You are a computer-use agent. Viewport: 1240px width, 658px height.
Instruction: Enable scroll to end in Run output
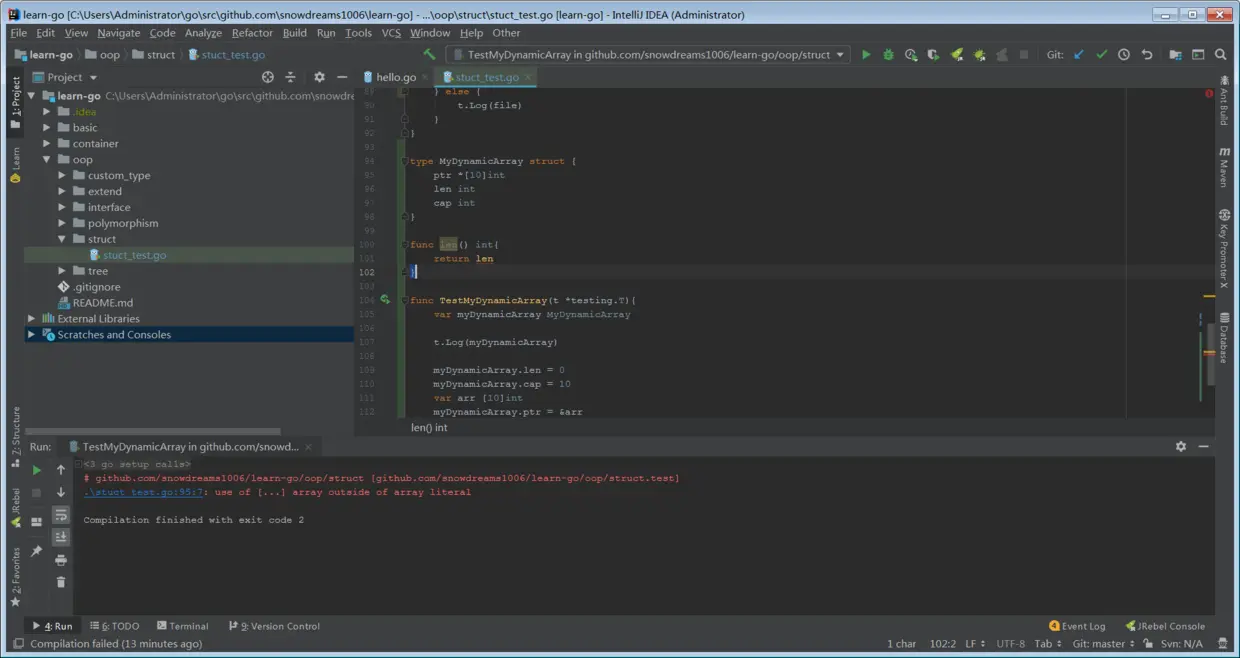[x=60, y=536]
